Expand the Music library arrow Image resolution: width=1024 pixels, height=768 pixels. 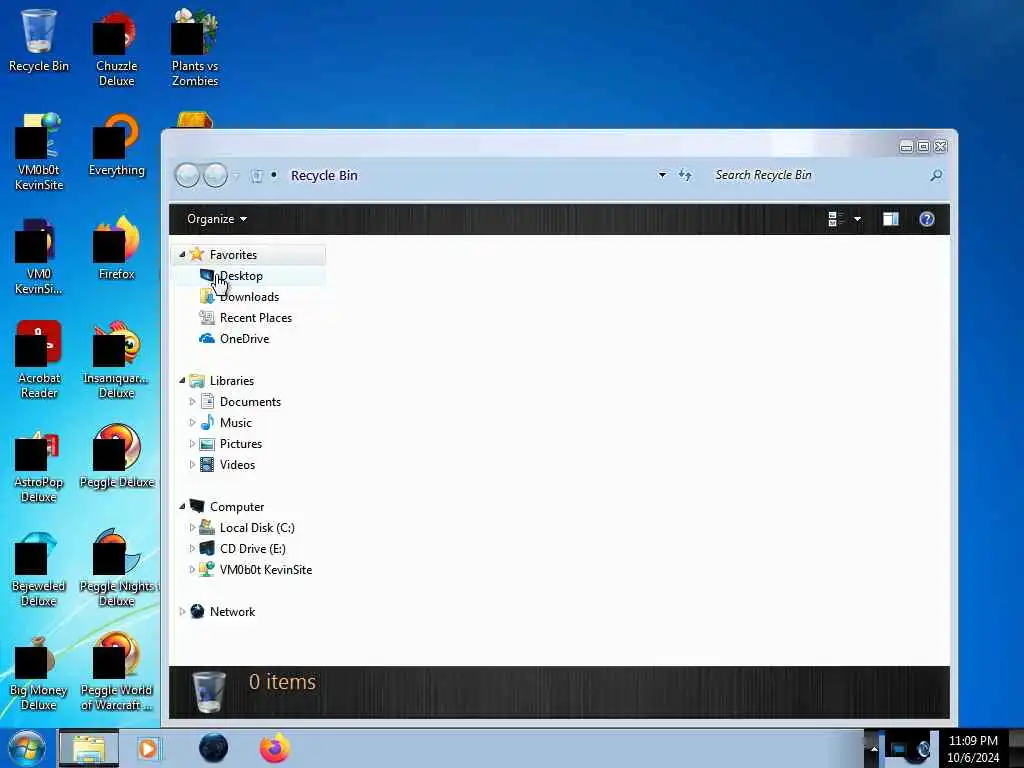(x=192, y=423)
